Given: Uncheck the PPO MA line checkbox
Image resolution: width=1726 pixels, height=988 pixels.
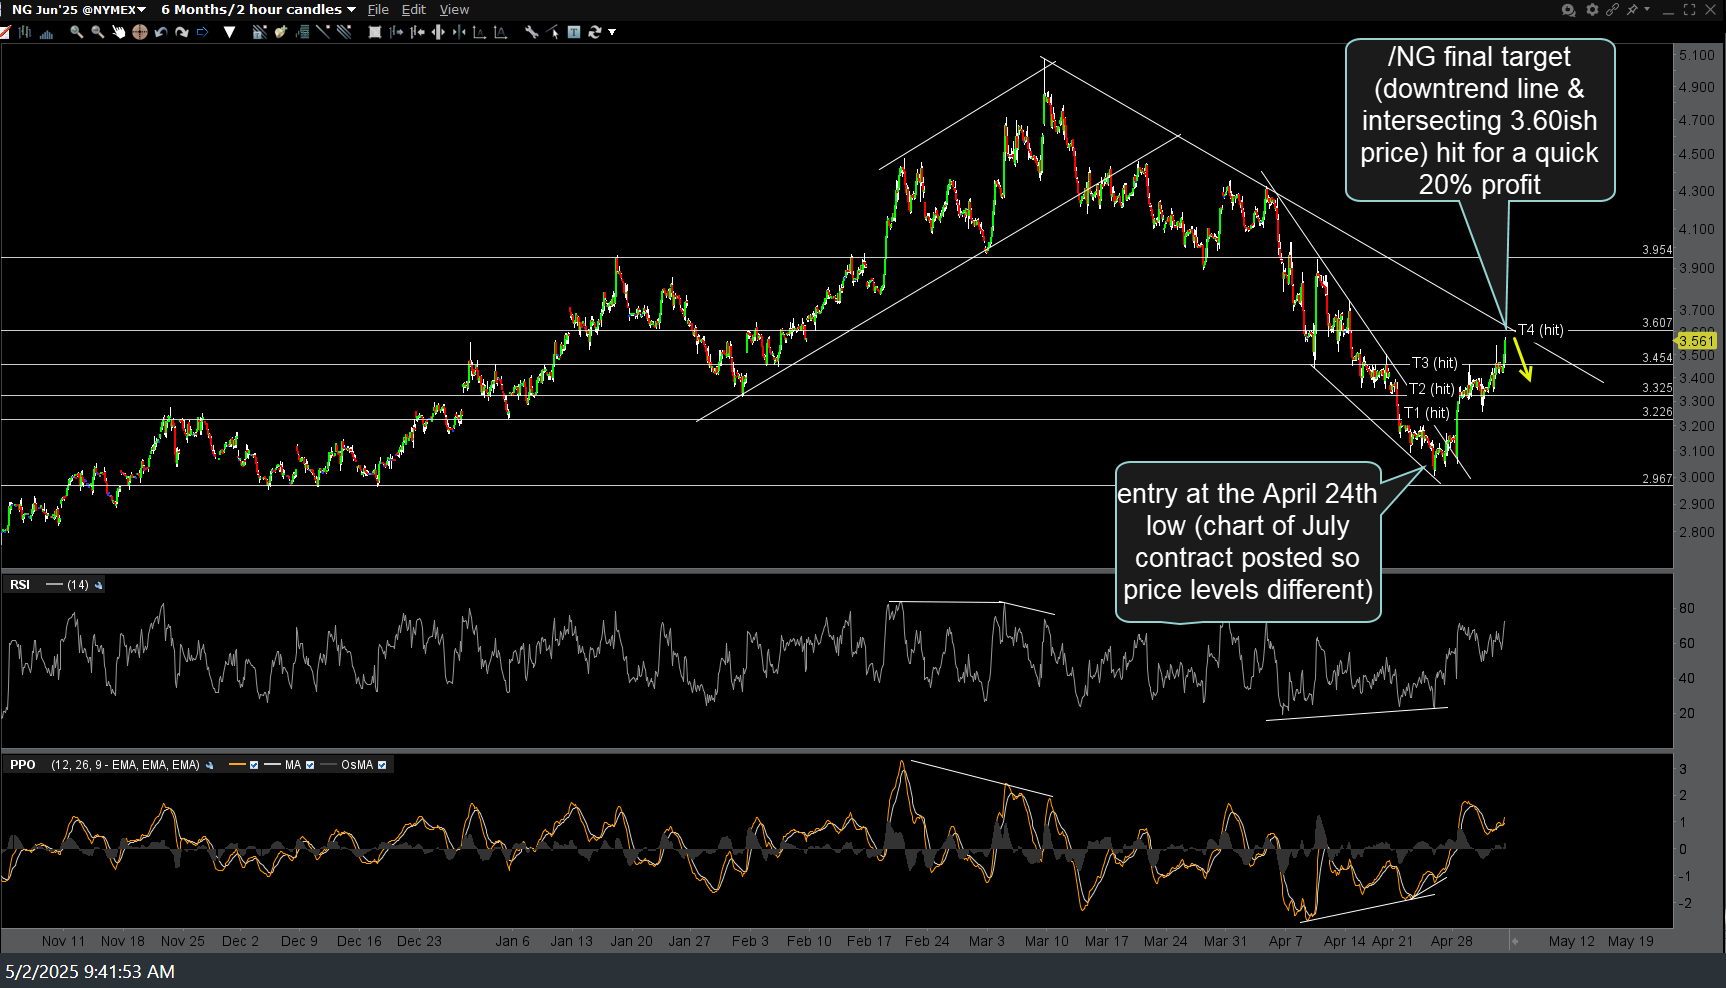Looking at the screenshot, I should pyautogui.click(x=310, y=765).
